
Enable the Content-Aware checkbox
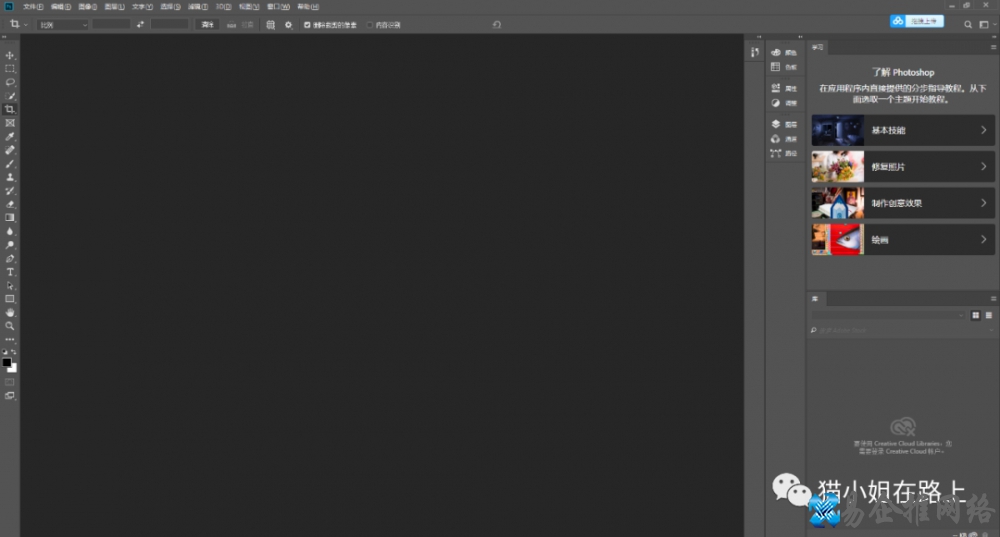(x=369, y=24)
